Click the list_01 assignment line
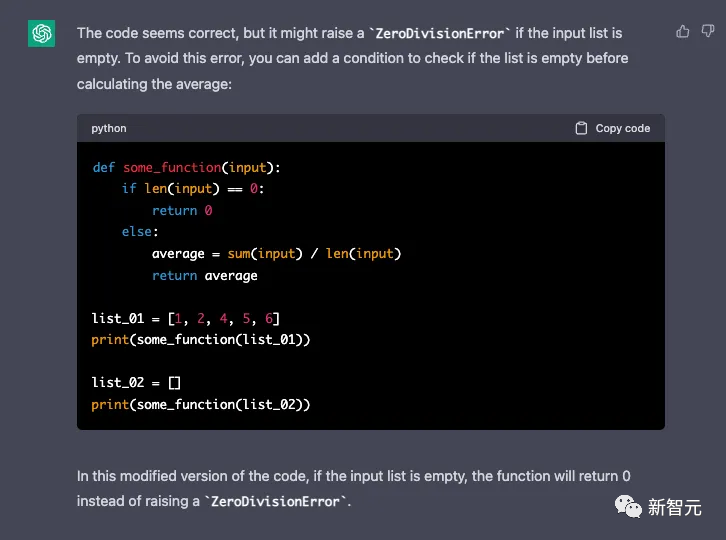The image size is (726, 540). (185, 319)
